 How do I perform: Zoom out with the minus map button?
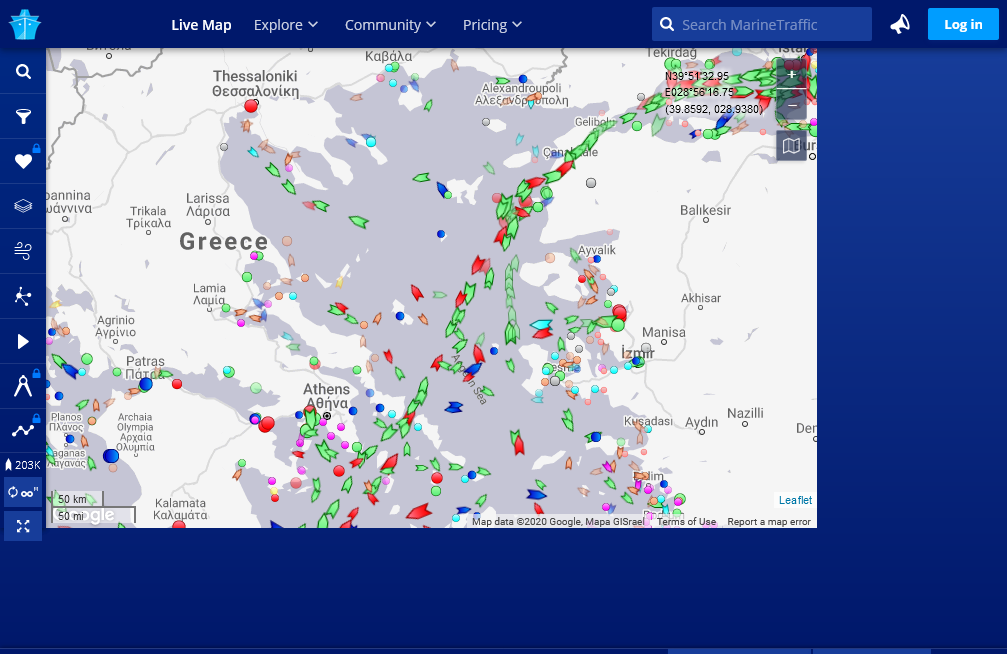tap(791, 105)
